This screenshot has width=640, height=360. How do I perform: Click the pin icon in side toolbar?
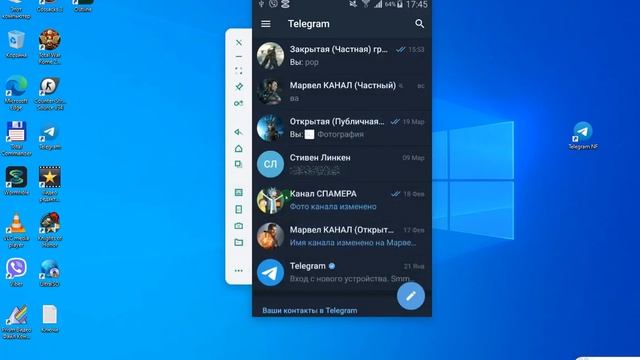pyautogui.click(x=239, y=87)
